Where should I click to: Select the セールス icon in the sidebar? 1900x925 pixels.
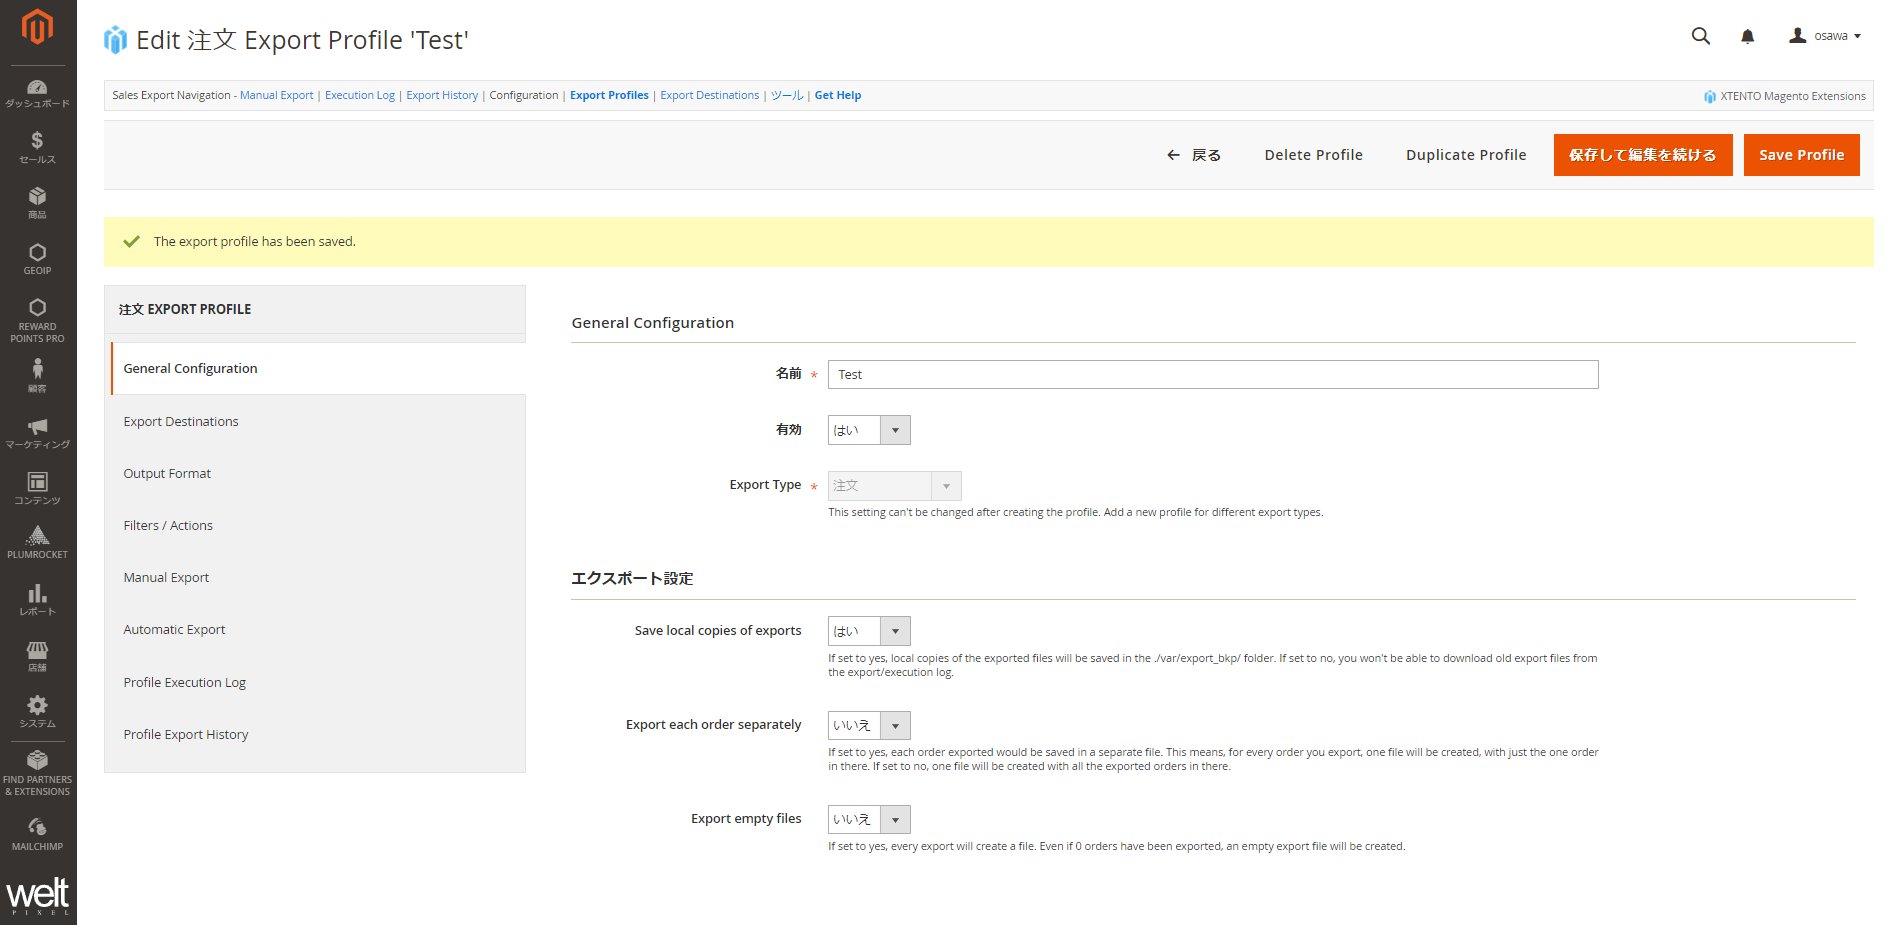37,147
